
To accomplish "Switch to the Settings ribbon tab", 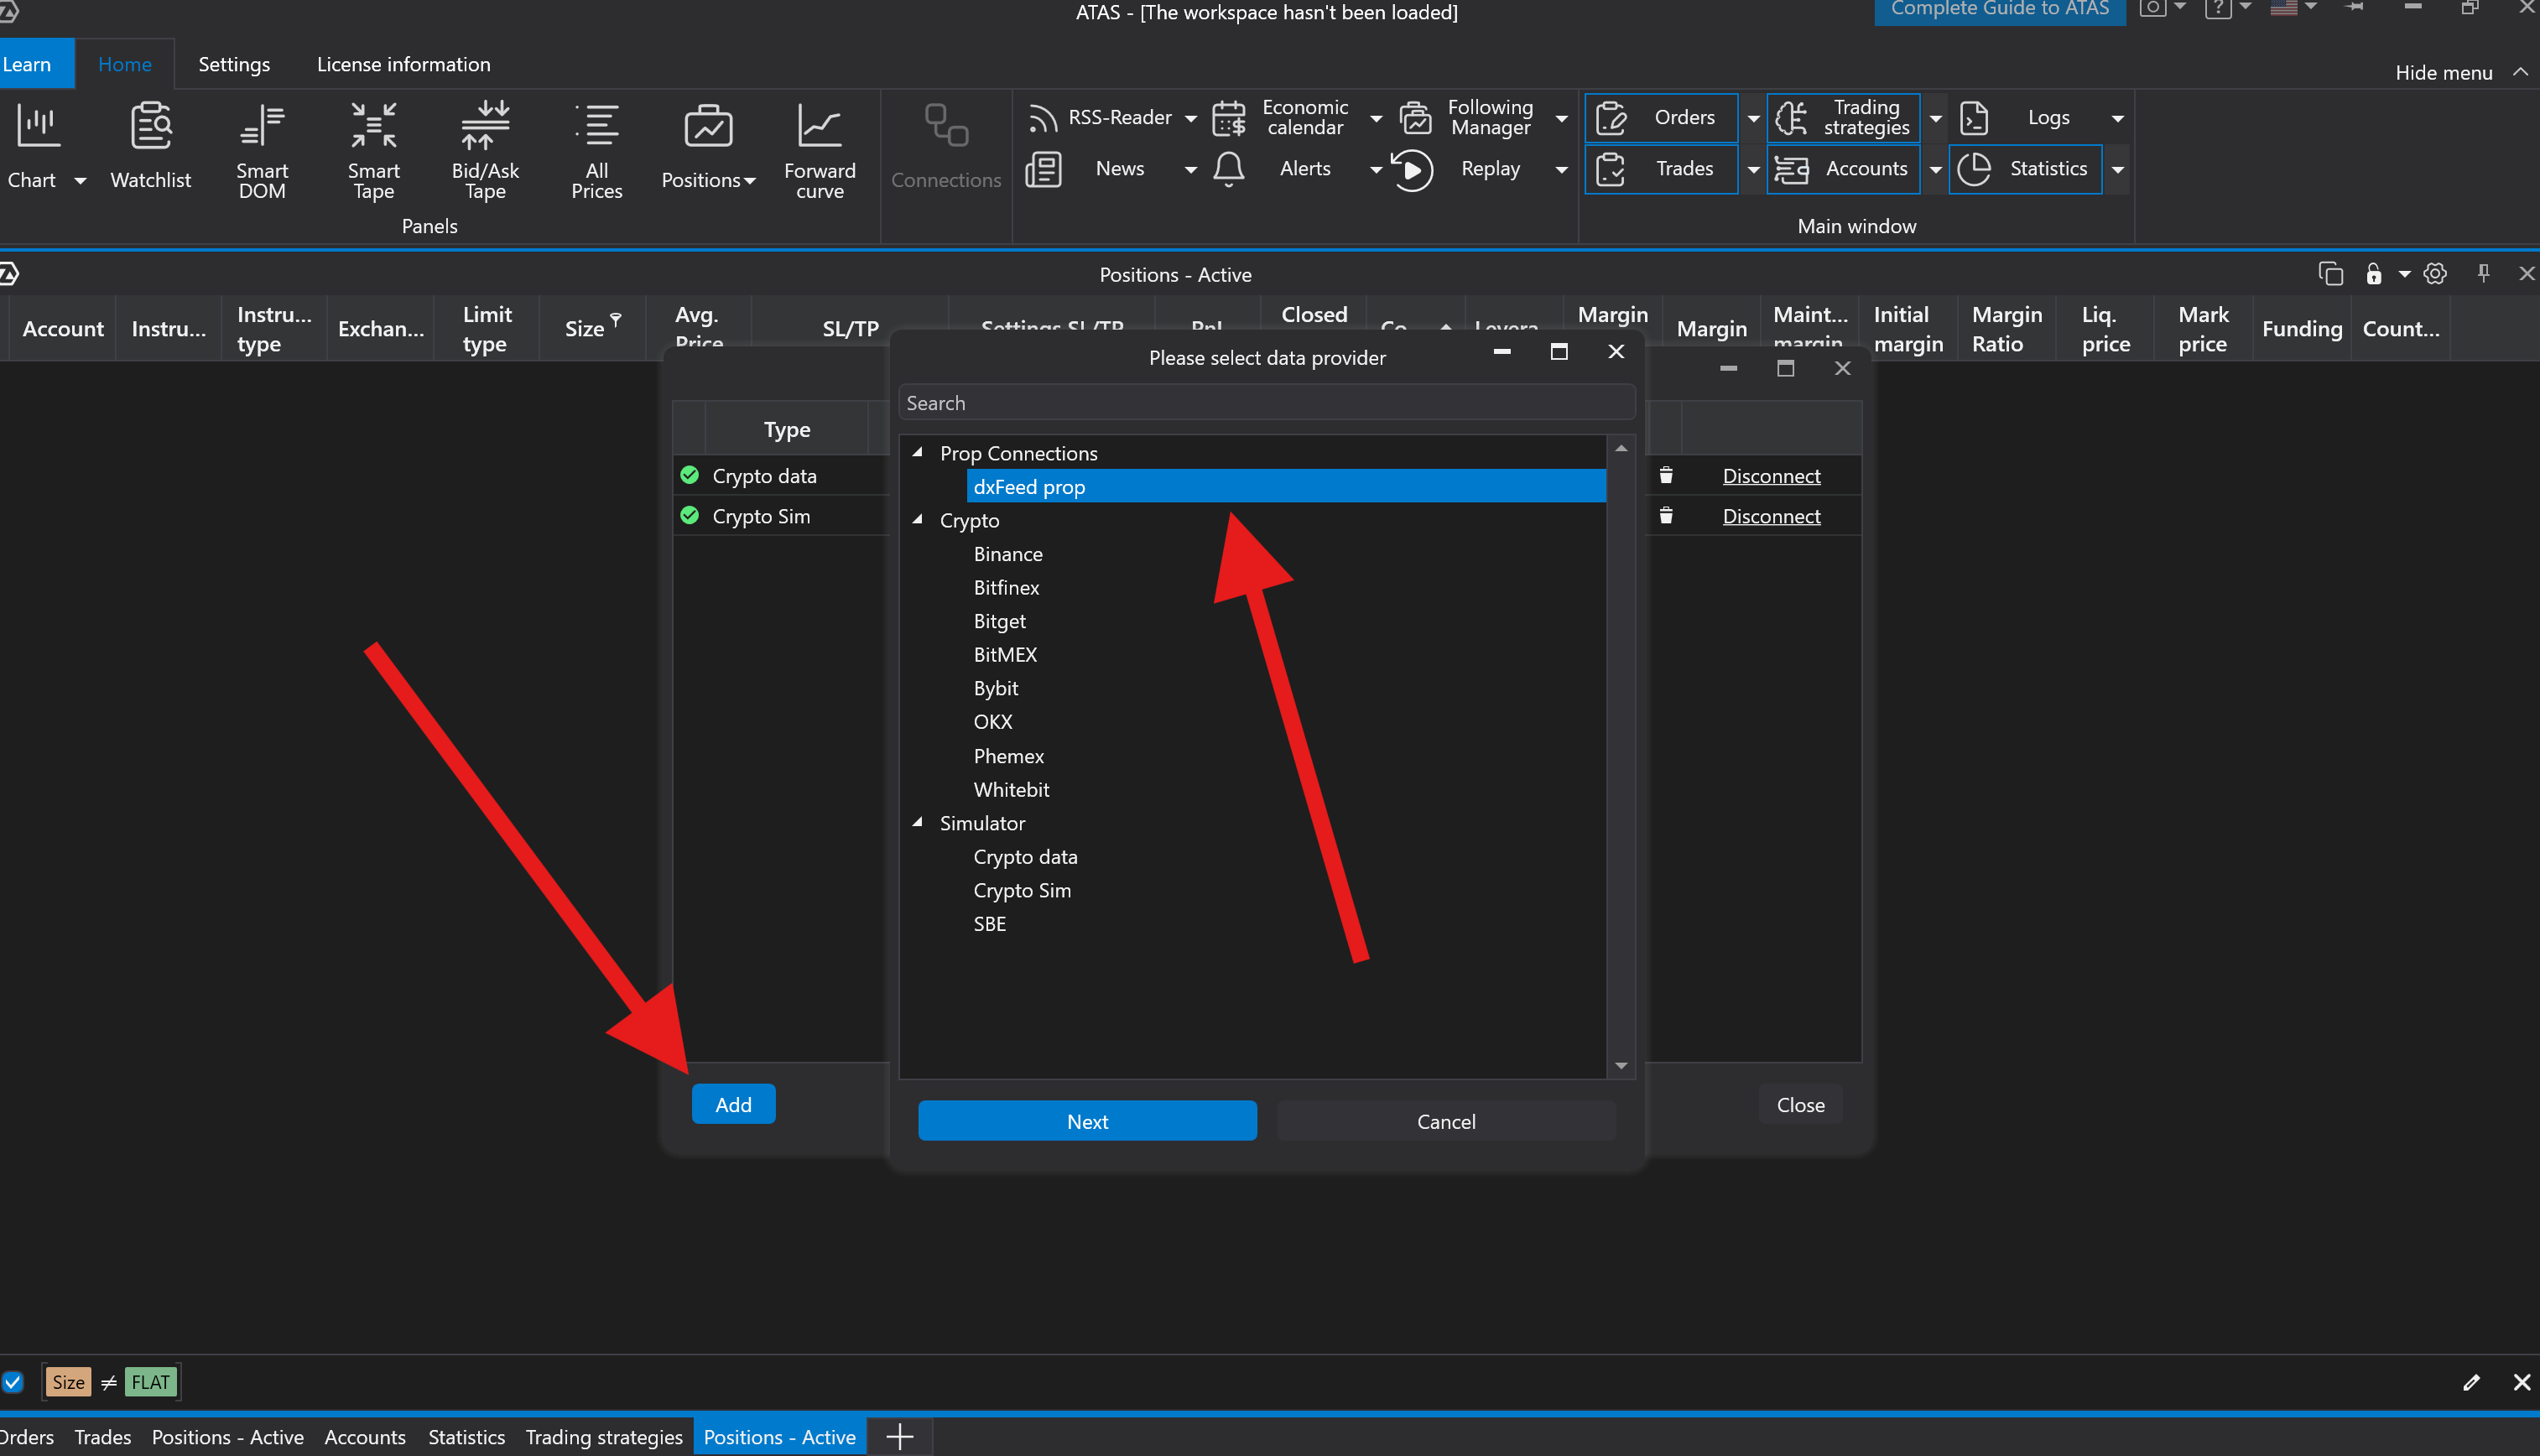I will pyautogui.click(x=234, y=64).
